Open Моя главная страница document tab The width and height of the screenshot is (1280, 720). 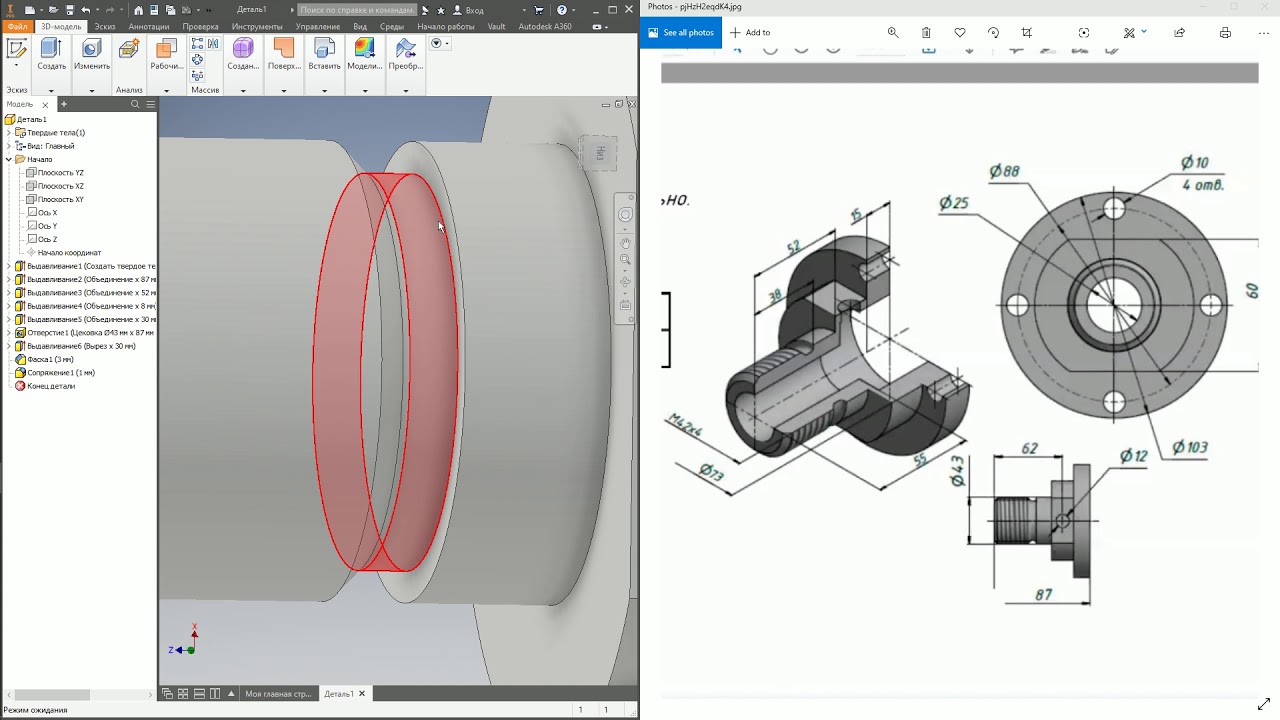pos(278,693)
